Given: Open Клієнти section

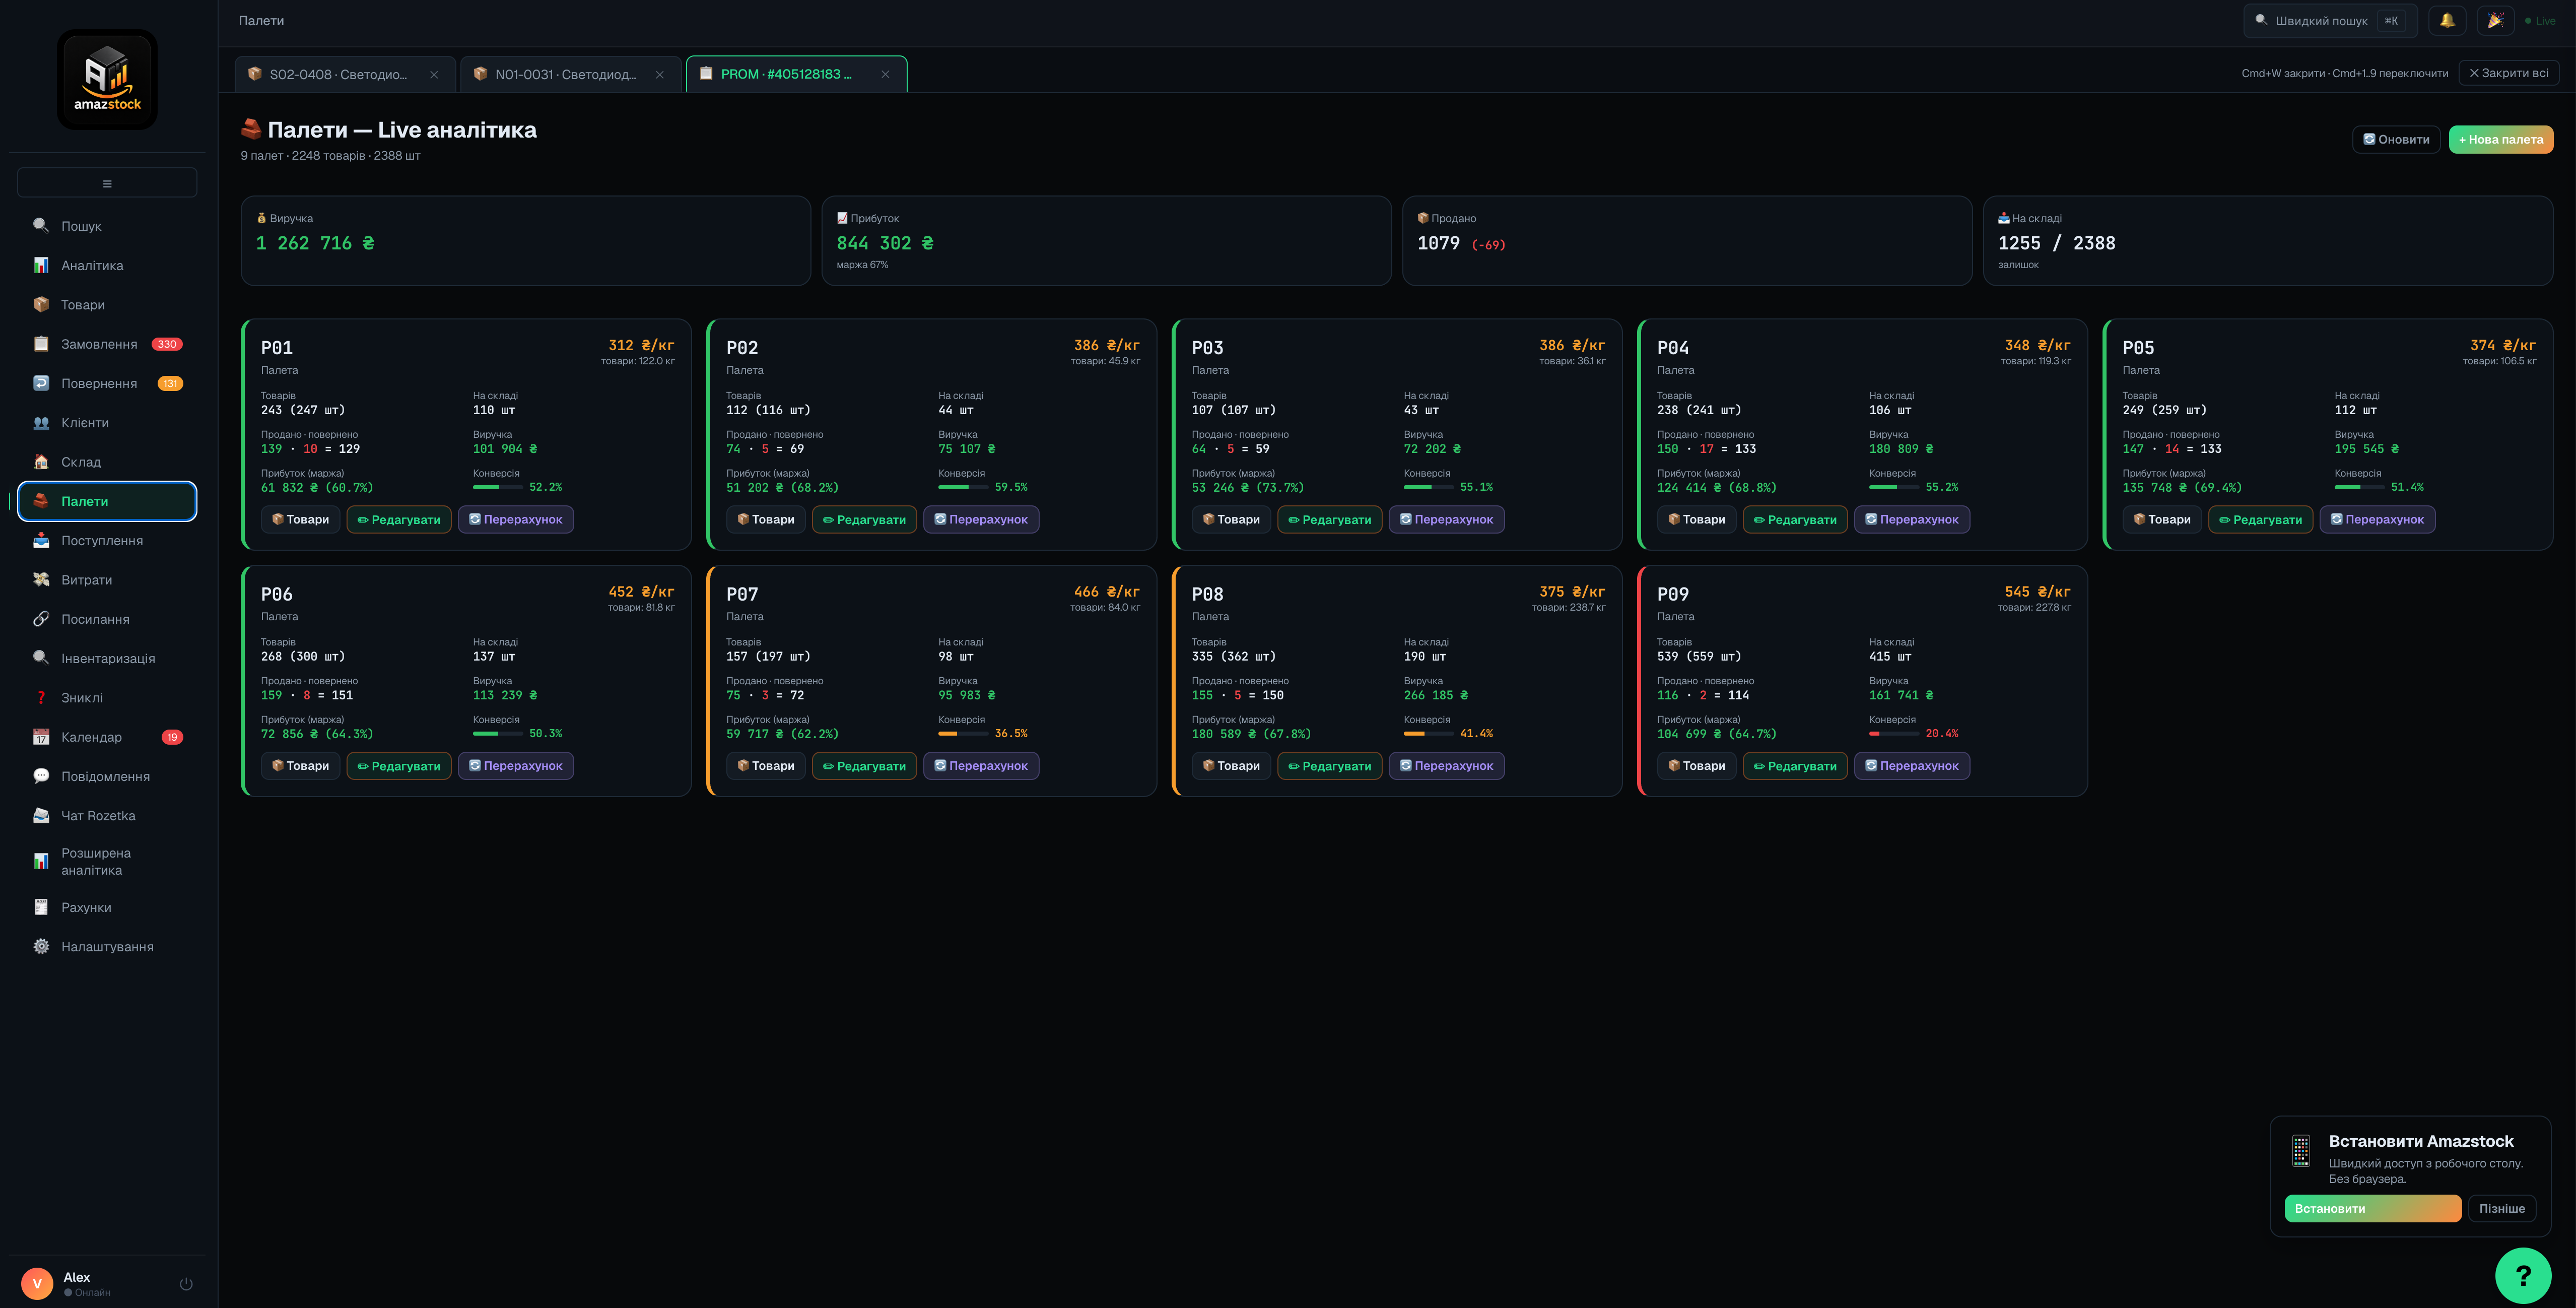Looking at the screenshot, I should 107,423.
